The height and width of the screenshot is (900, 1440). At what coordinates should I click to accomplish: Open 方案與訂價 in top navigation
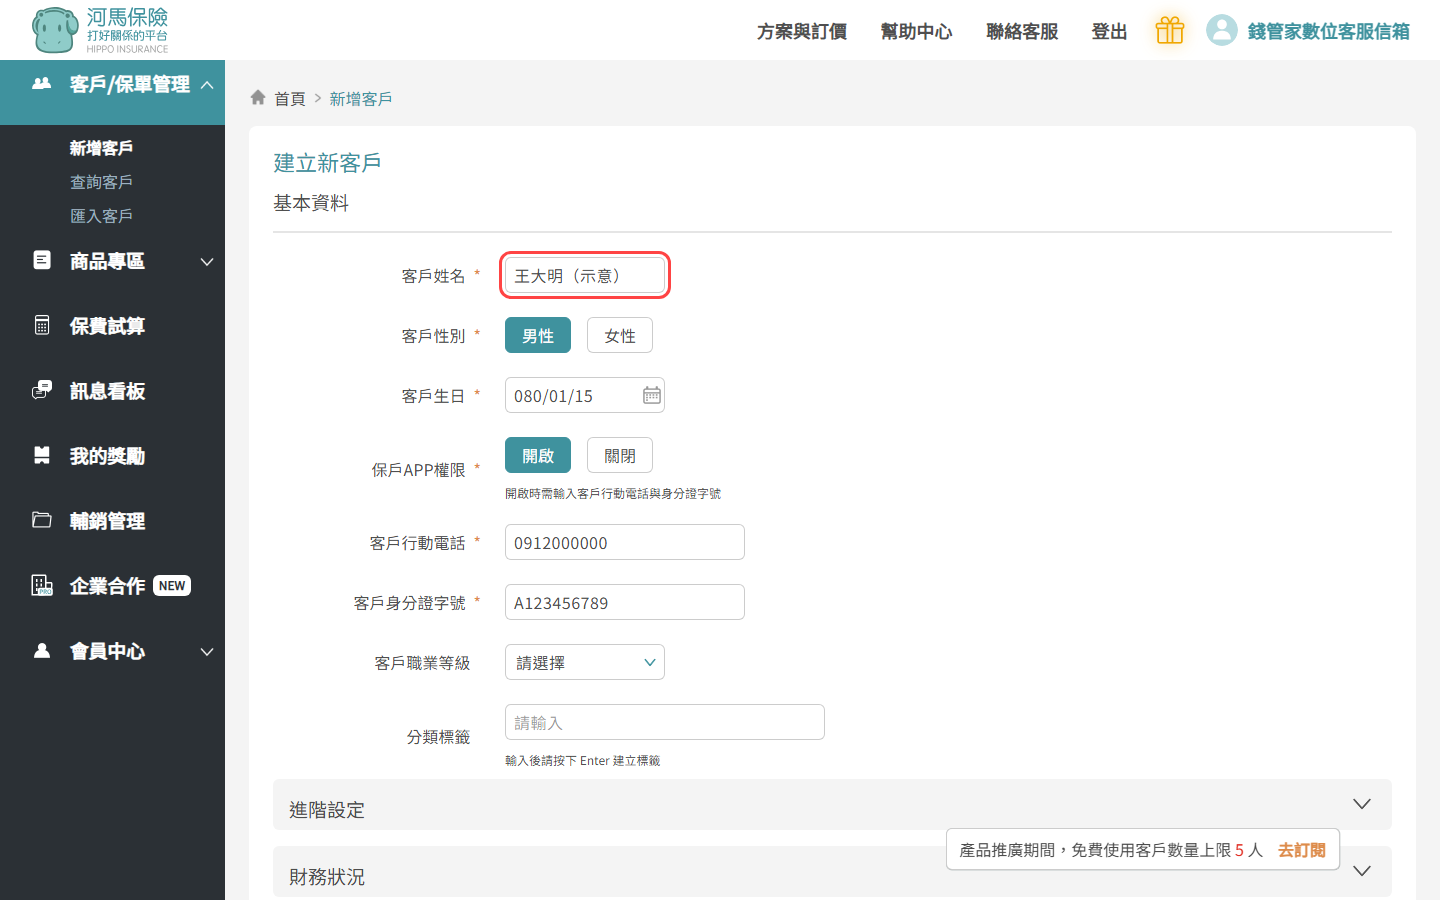point(801,32)
